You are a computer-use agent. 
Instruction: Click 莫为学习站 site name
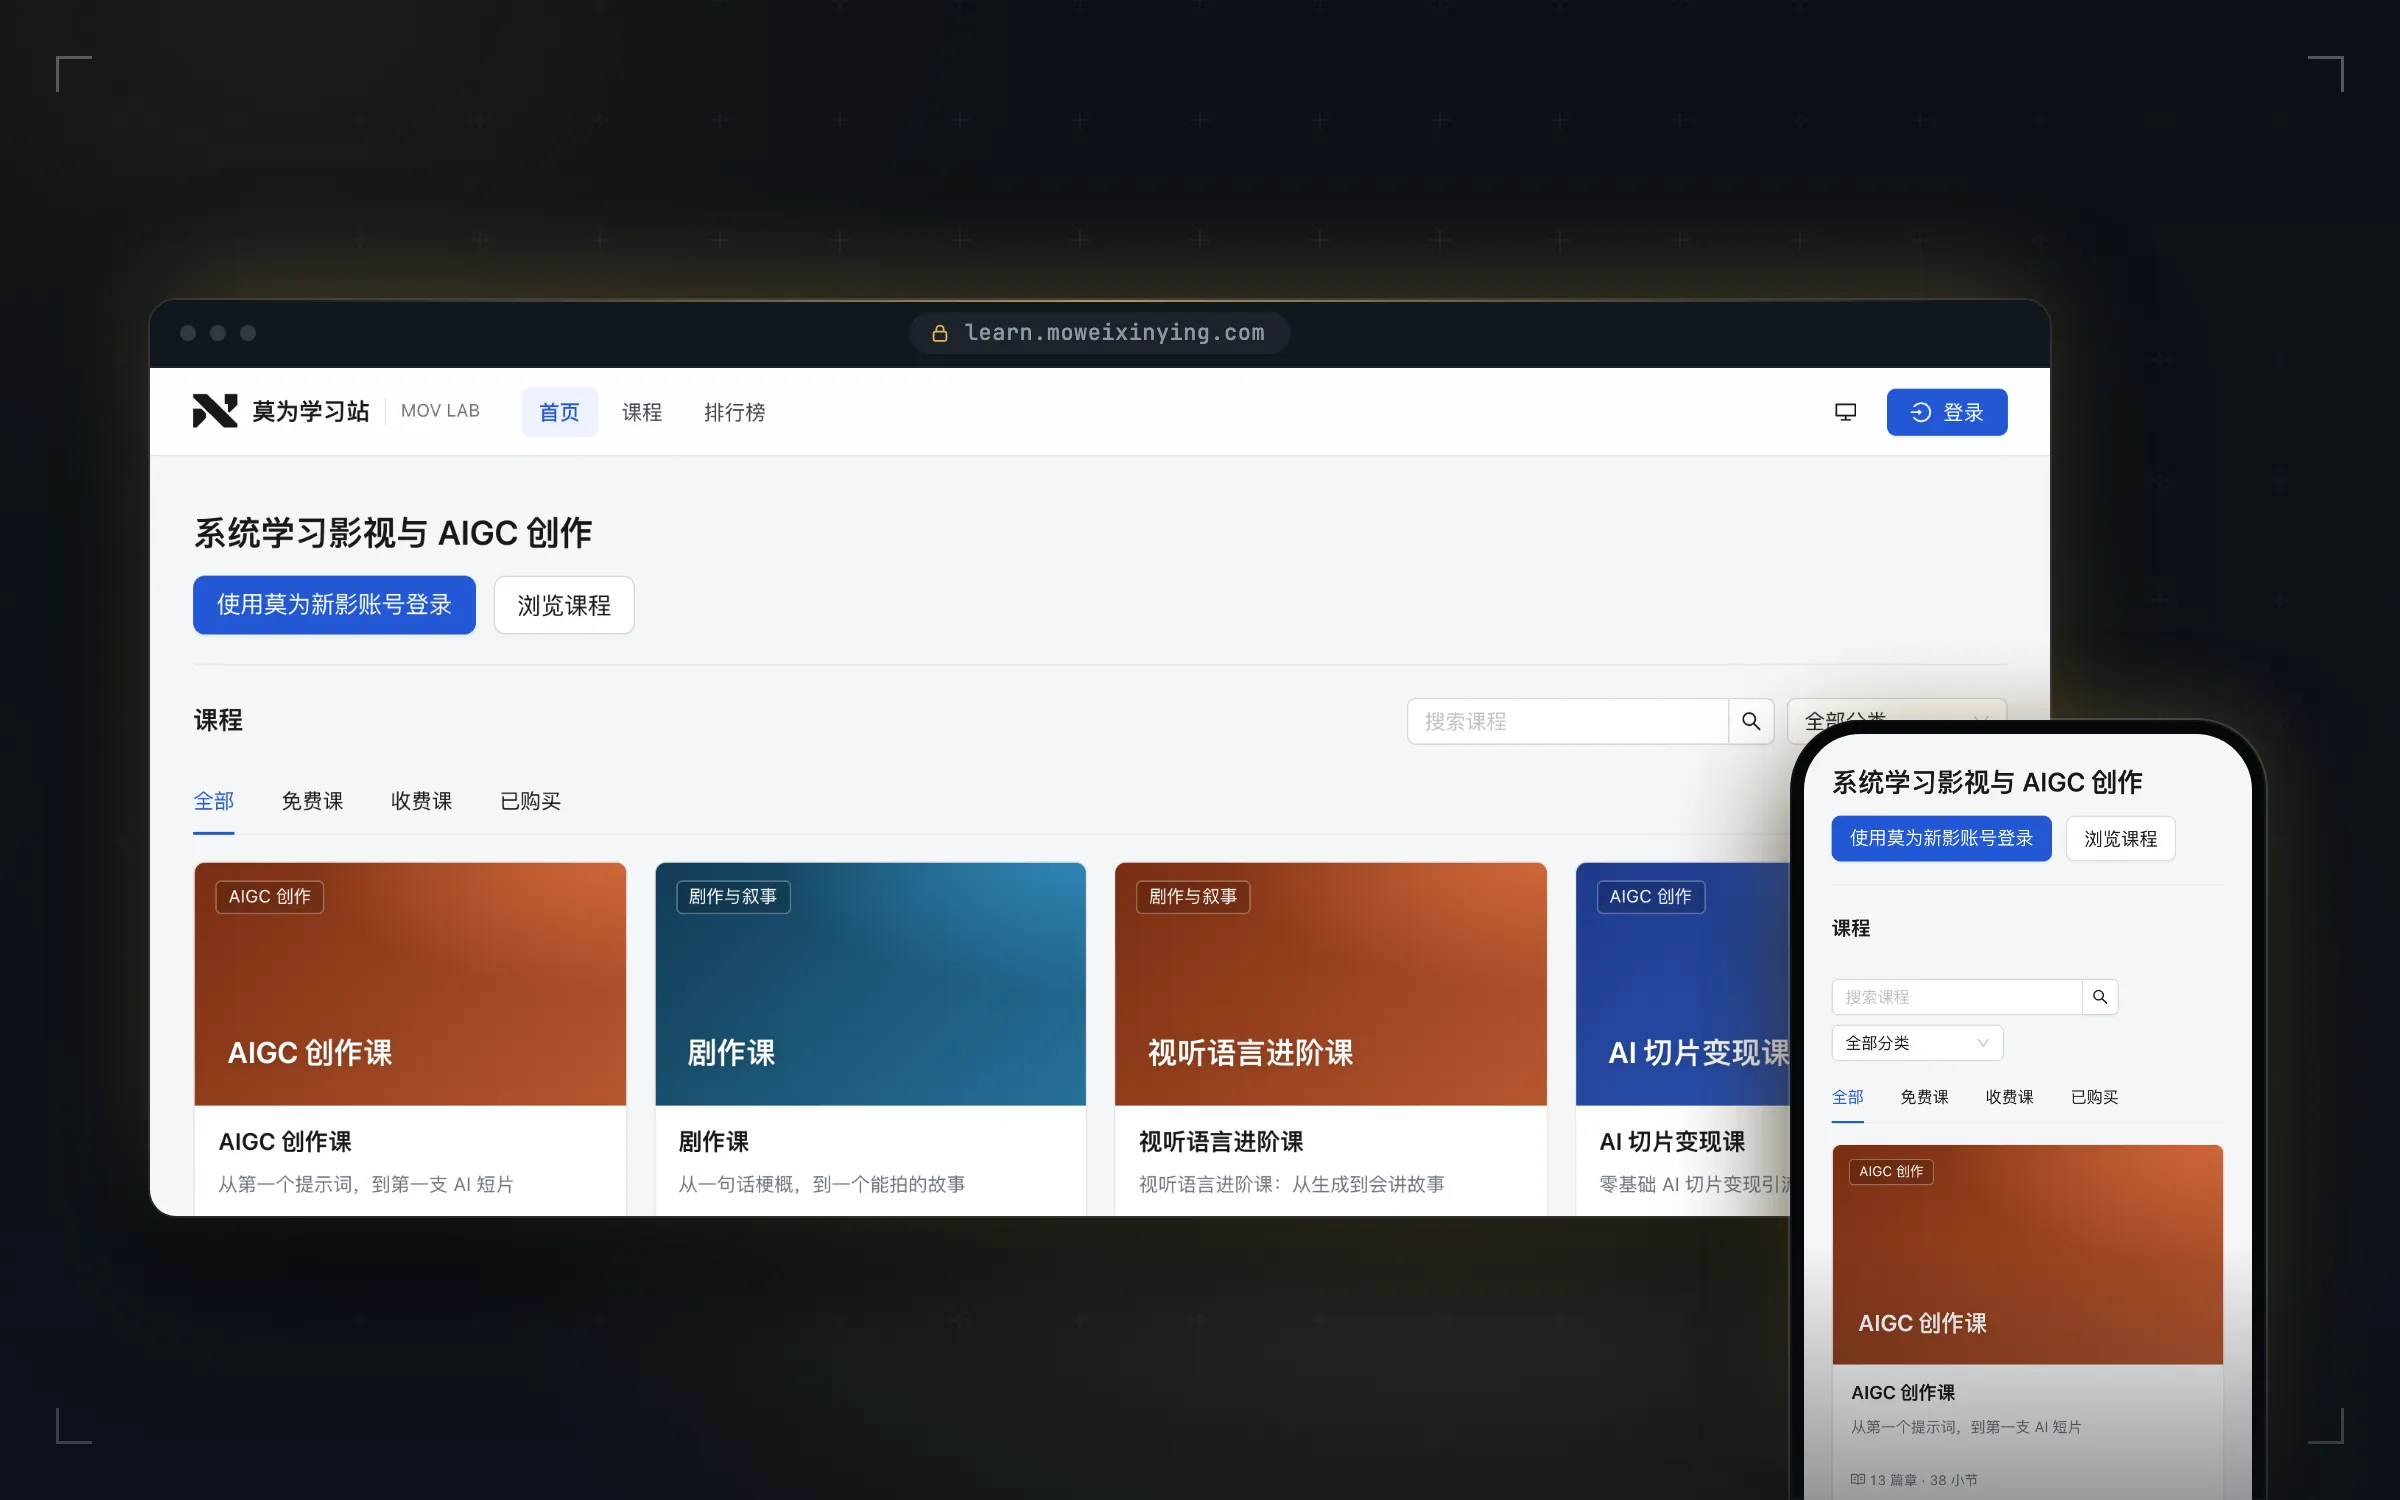[310, 411]
